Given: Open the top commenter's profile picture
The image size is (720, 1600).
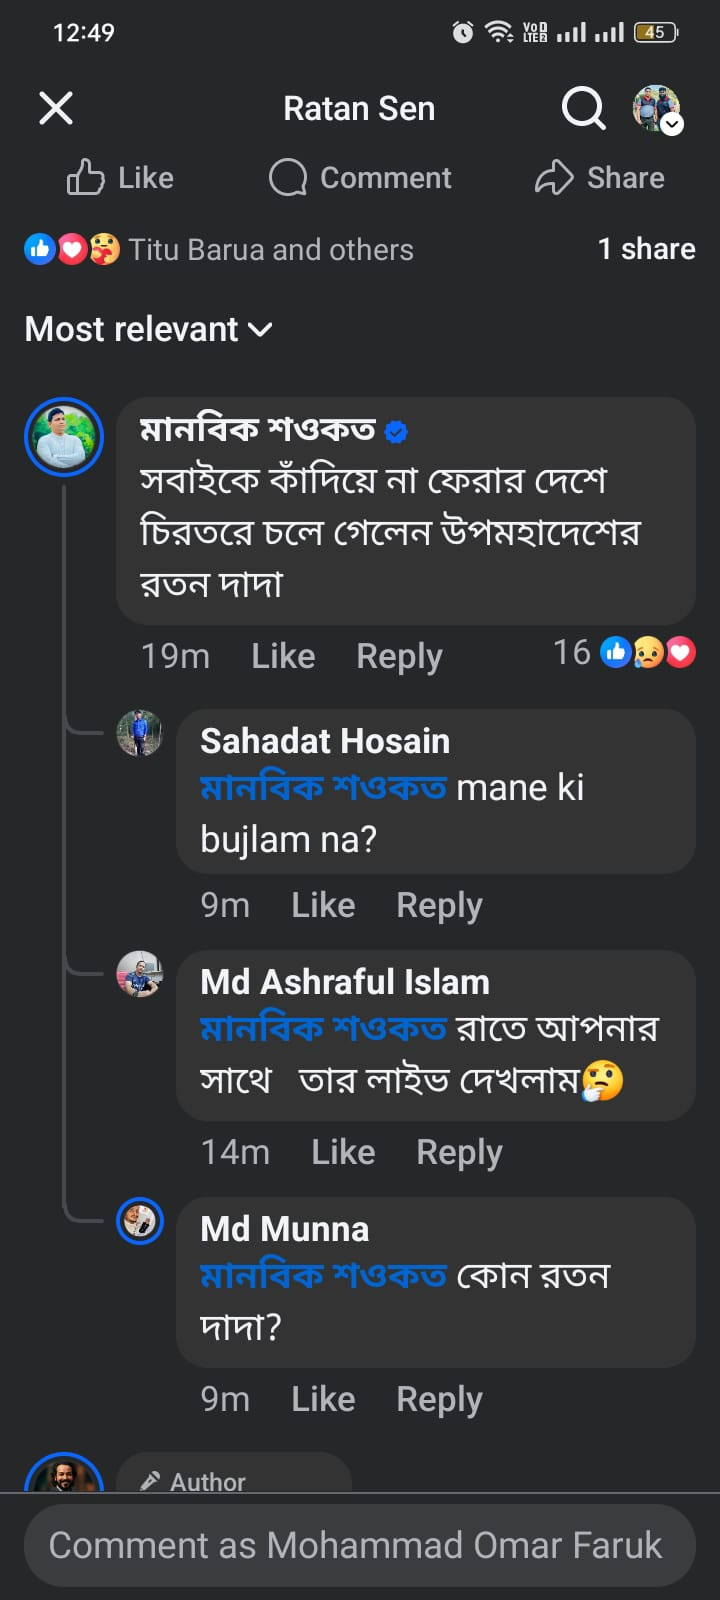Looking at the screenshot, I should (x=64, y=437).
